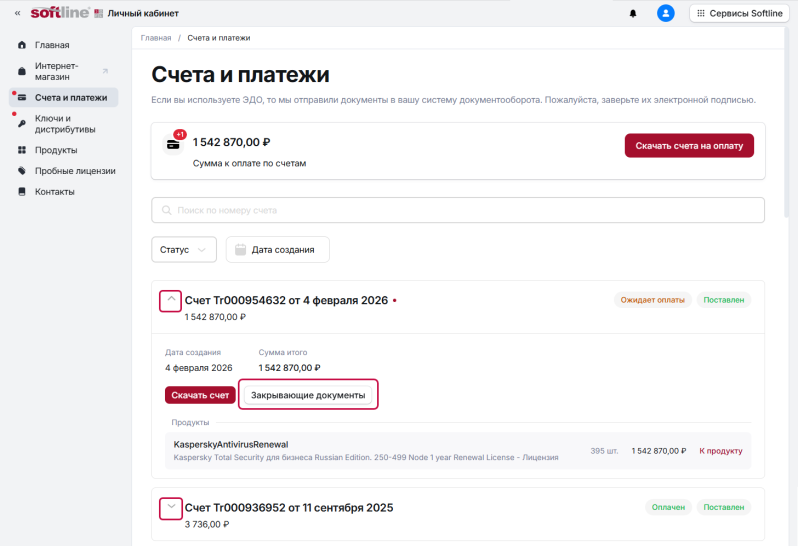Viewport: 798px width, 546px height.
Task: Click the invoice number search field
Action: click(x=457, y=210)
